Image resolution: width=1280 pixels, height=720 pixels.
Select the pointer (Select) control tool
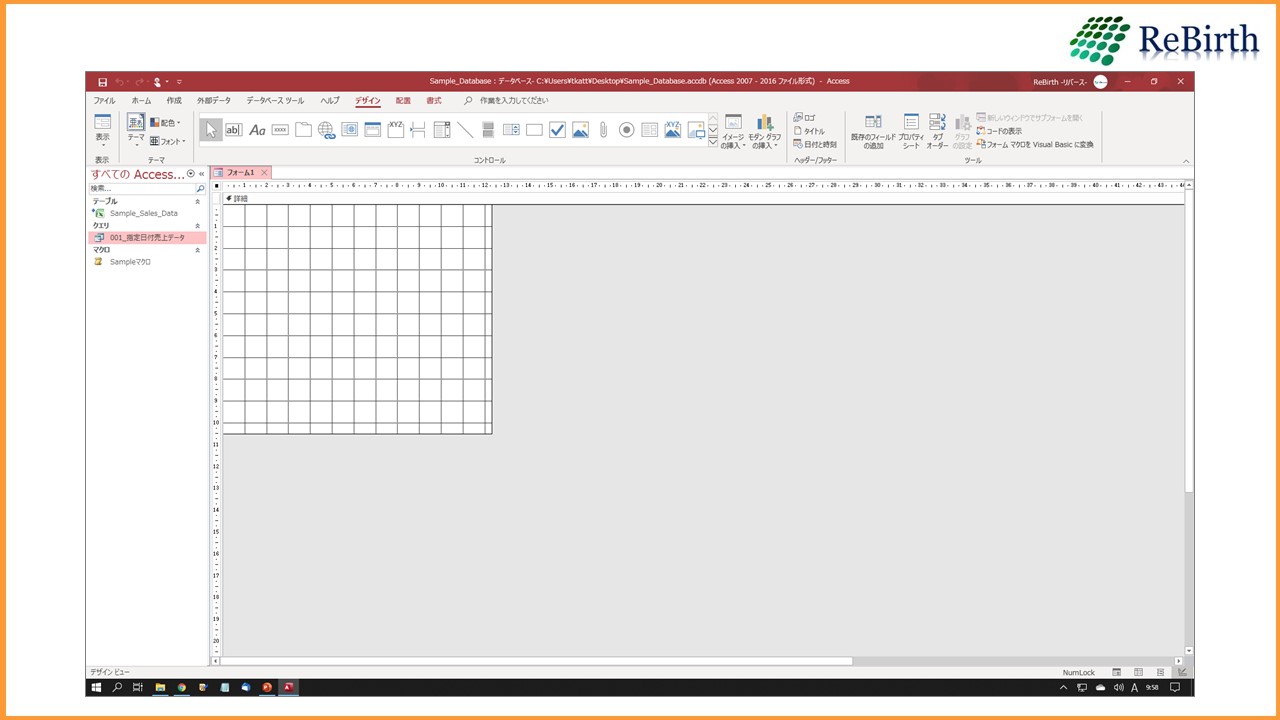coord(211,130)
